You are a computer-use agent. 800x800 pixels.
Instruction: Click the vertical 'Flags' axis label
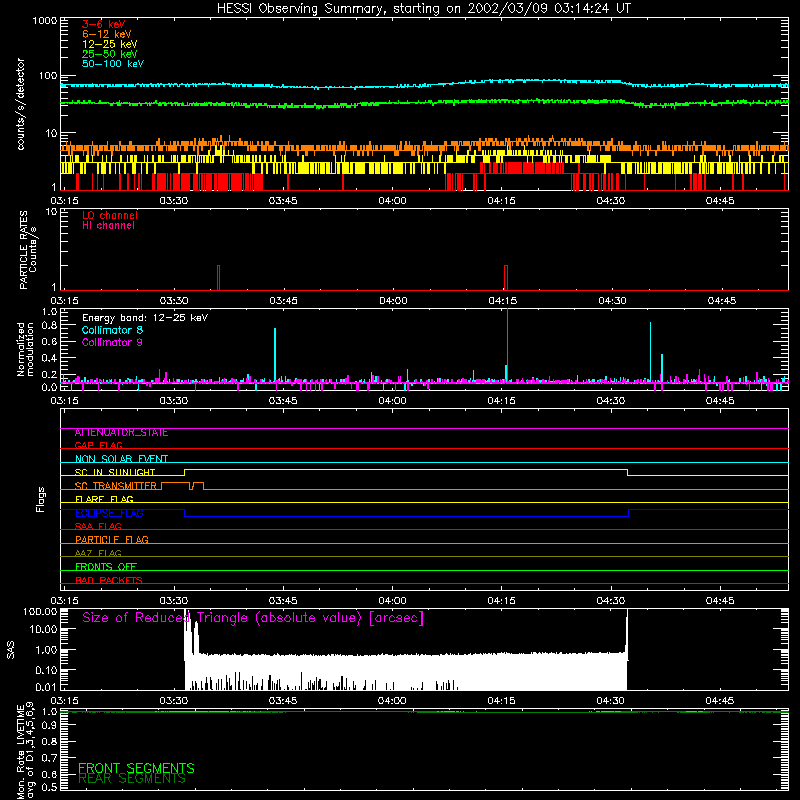pyautogui.click(x=41, y=499)
